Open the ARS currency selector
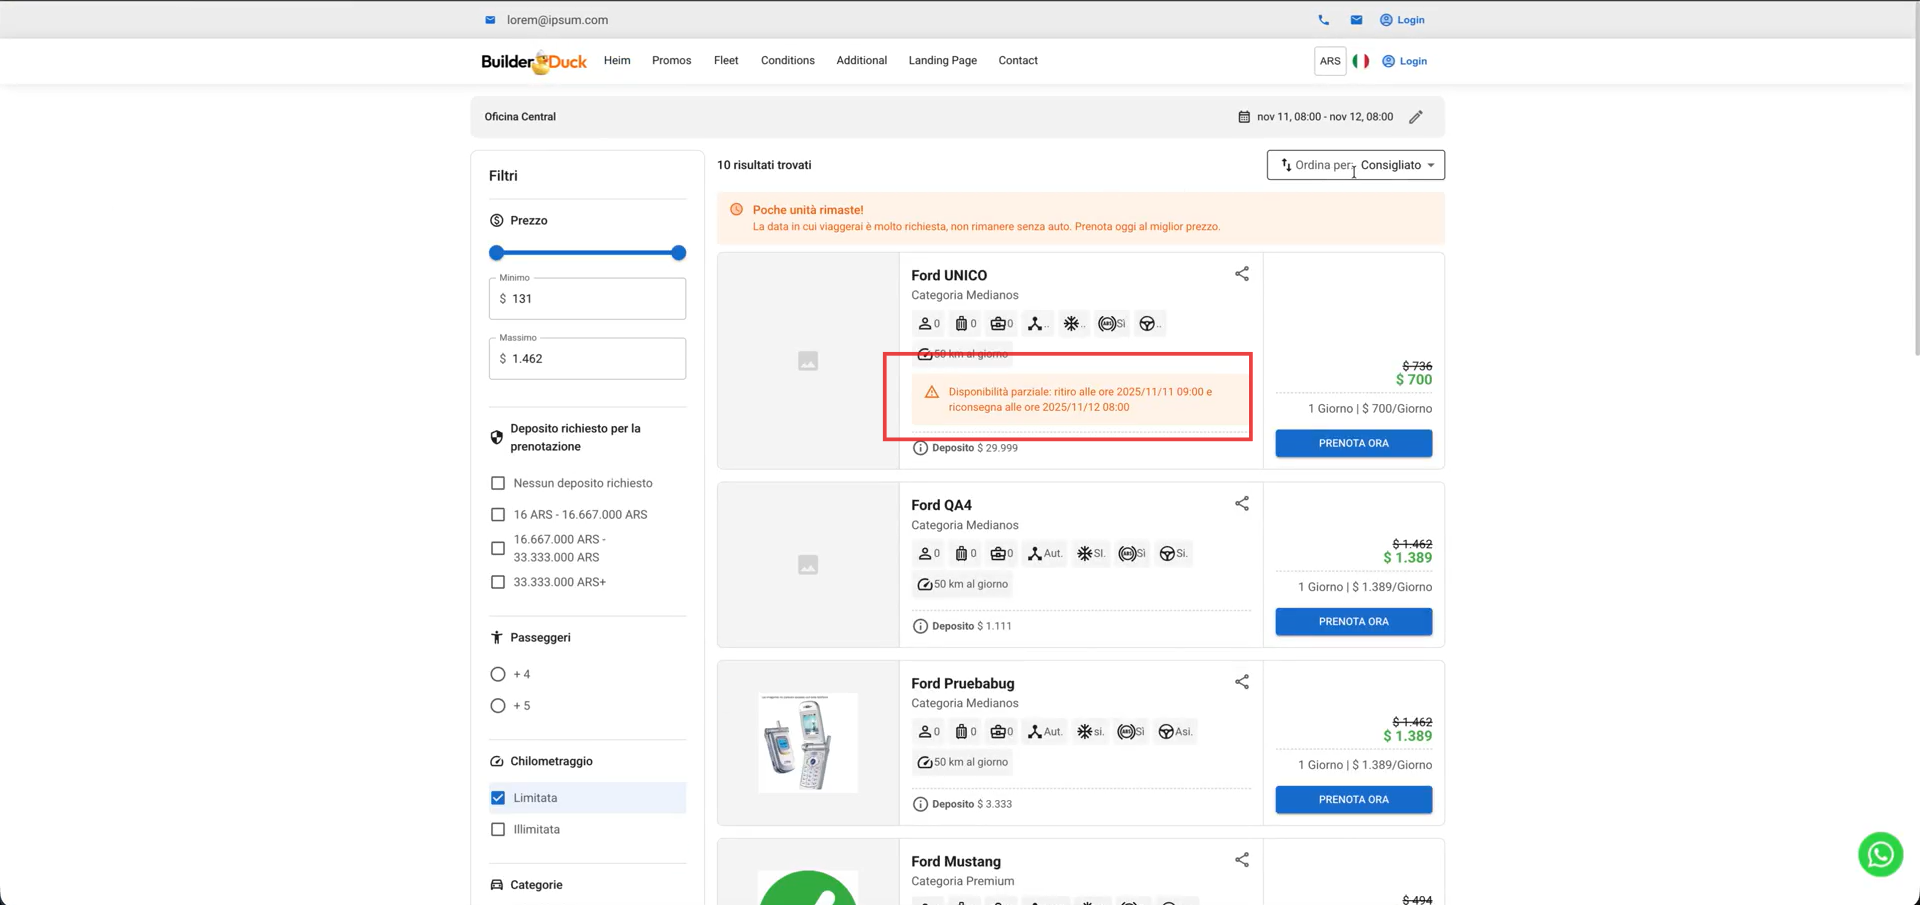 pos(1329,61)
